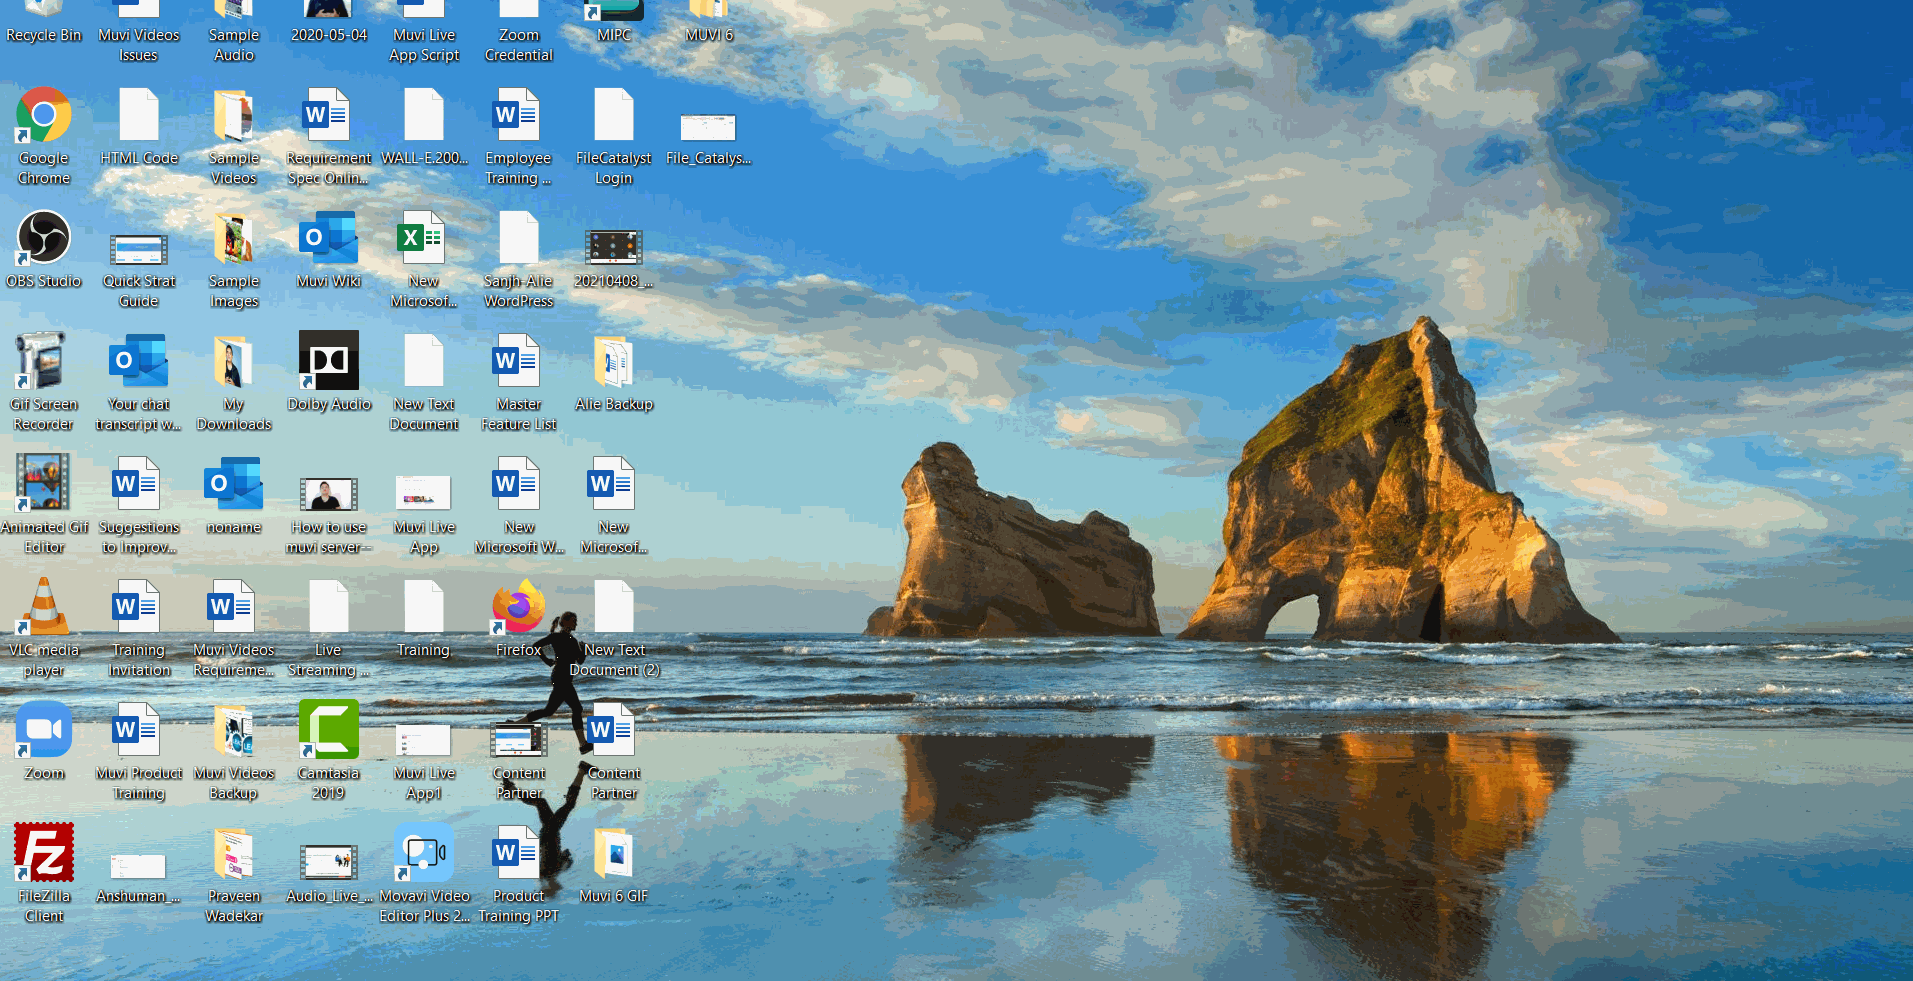1913x981 pixels.
Task: Select the Camtasia 2019 shortcut
Action: 329,751
